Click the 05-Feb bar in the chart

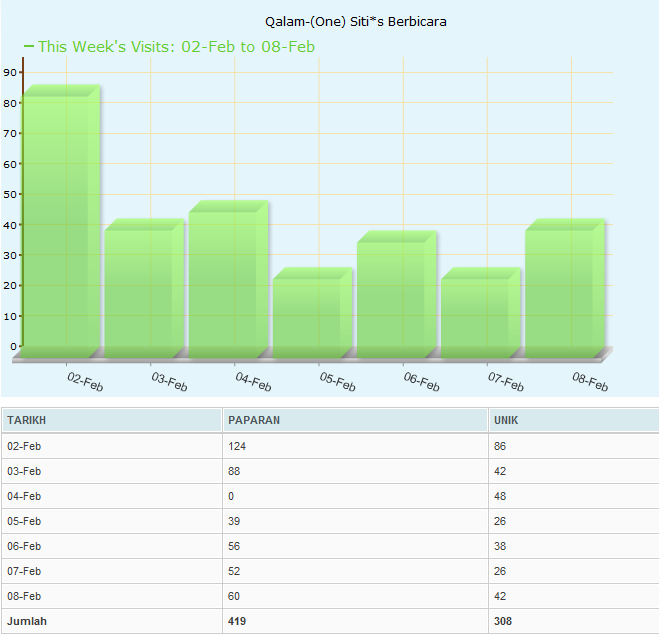312,313
